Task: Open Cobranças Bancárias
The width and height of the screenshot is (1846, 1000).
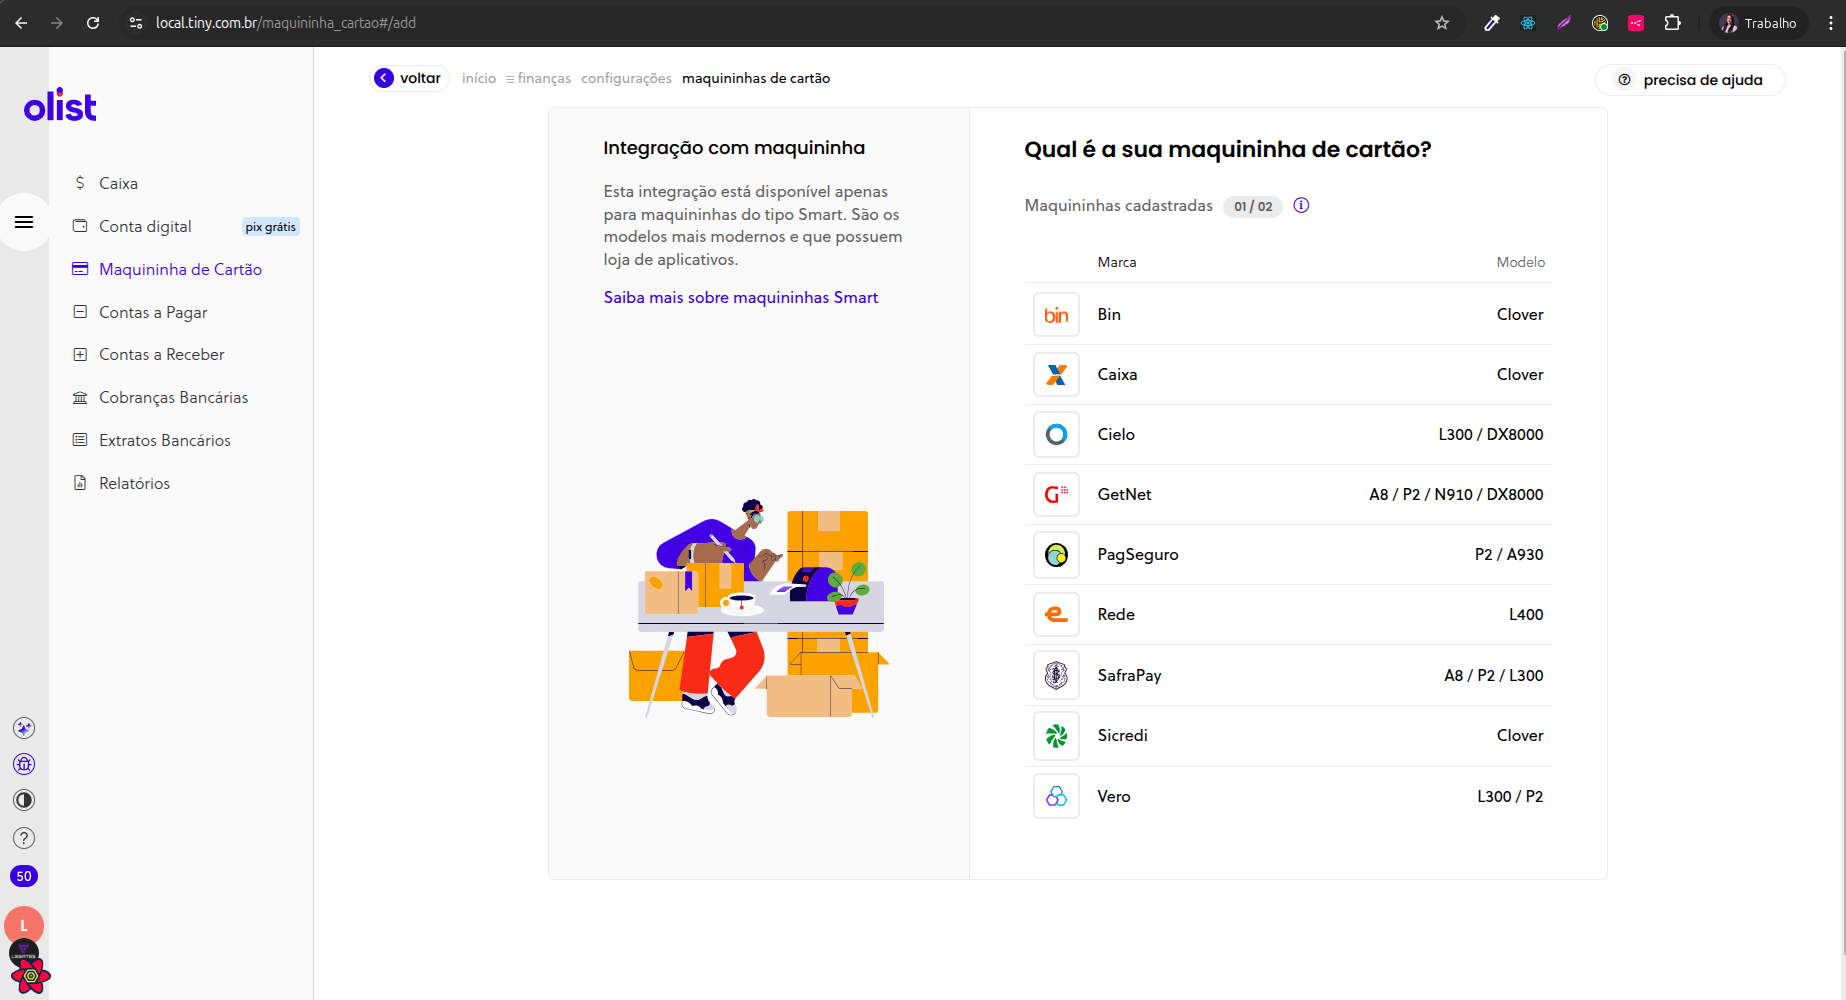Action: coord(173,397)
